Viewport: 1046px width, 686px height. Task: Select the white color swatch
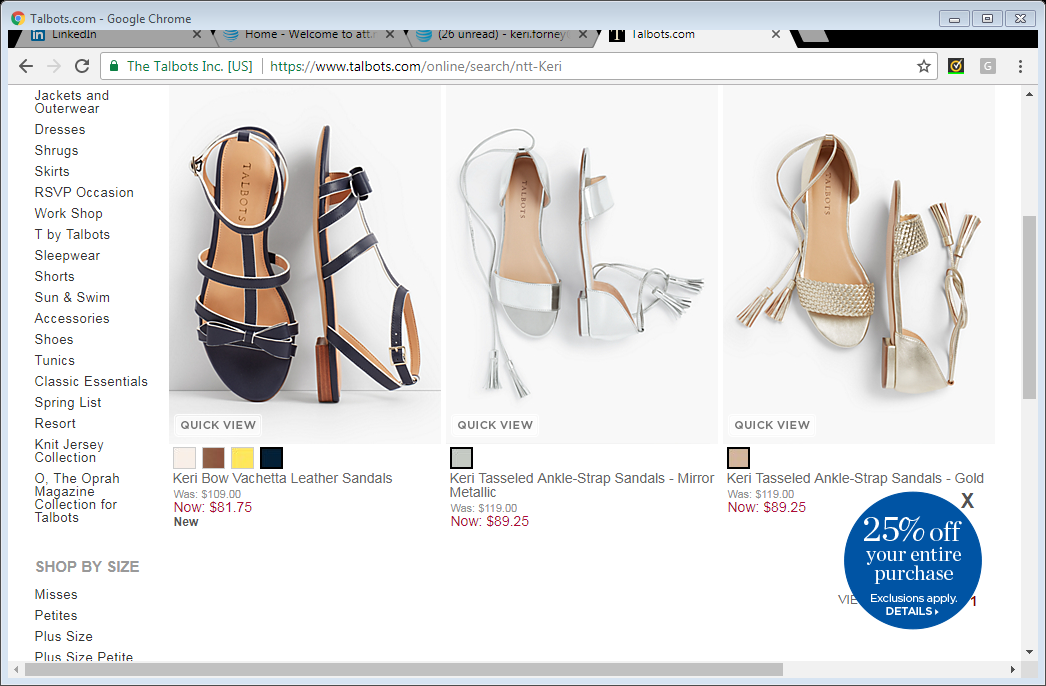[184, 458]
